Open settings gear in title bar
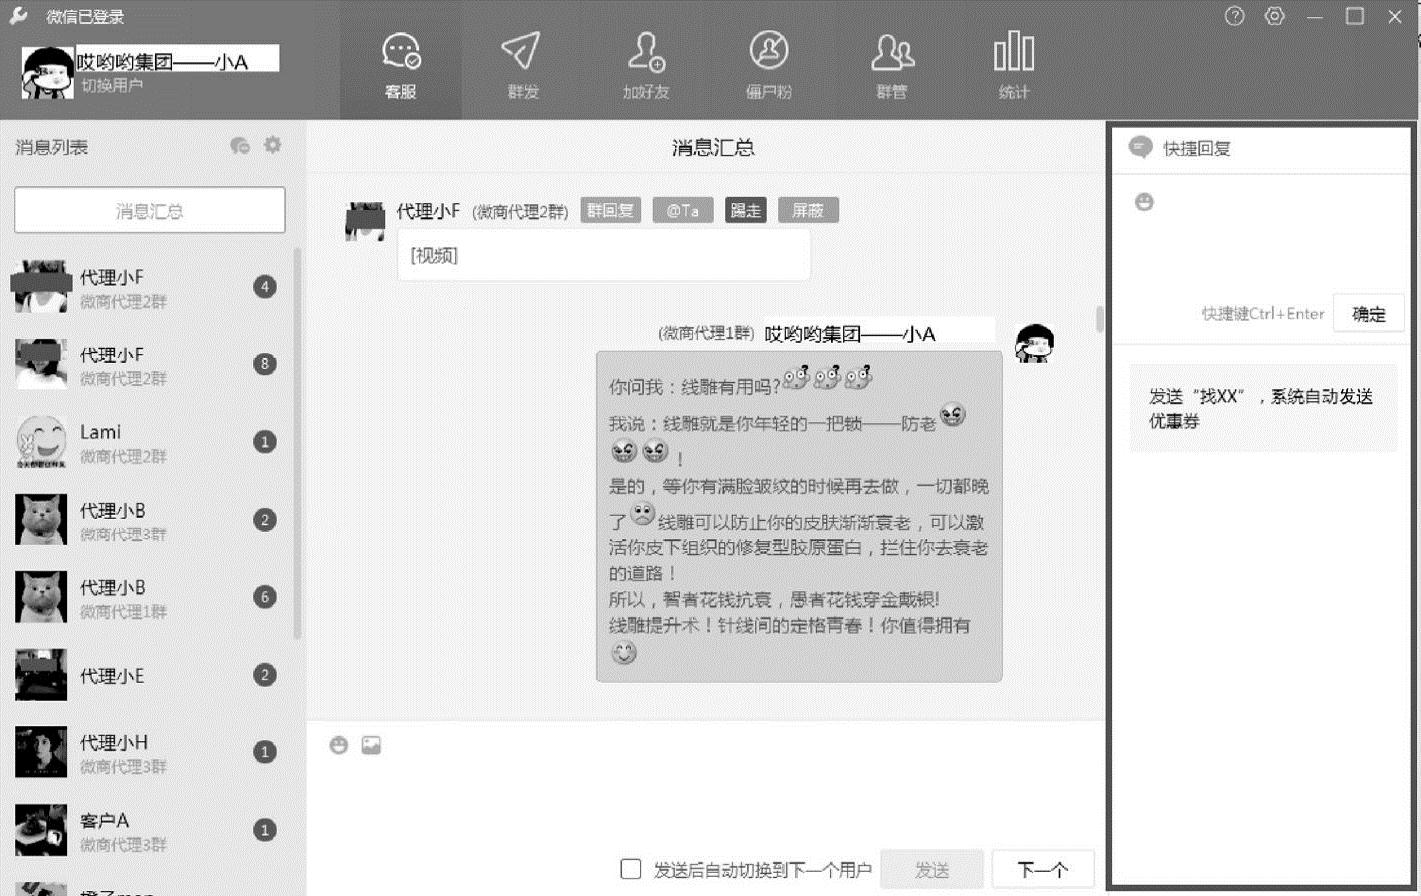This screenshot has width=1421, height=896. 1274,16
